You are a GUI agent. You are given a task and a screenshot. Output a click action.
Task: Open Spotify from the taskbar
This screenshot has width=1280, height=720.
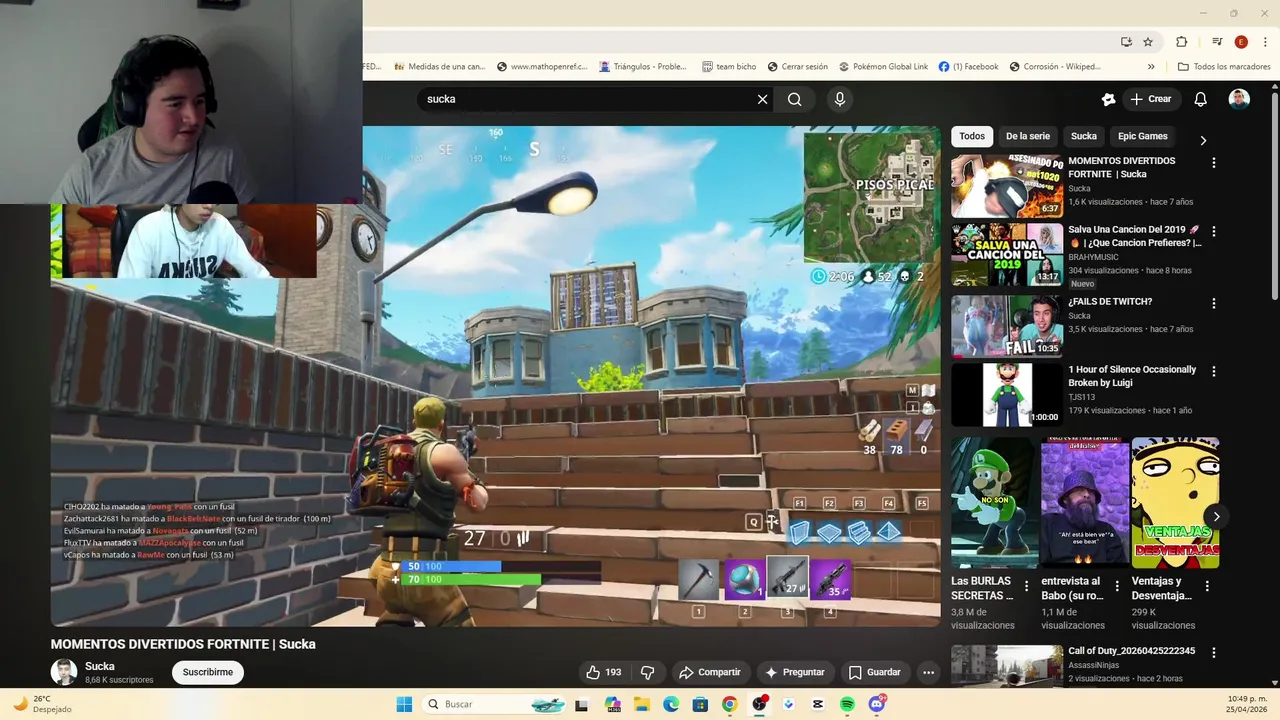[847, 704]
